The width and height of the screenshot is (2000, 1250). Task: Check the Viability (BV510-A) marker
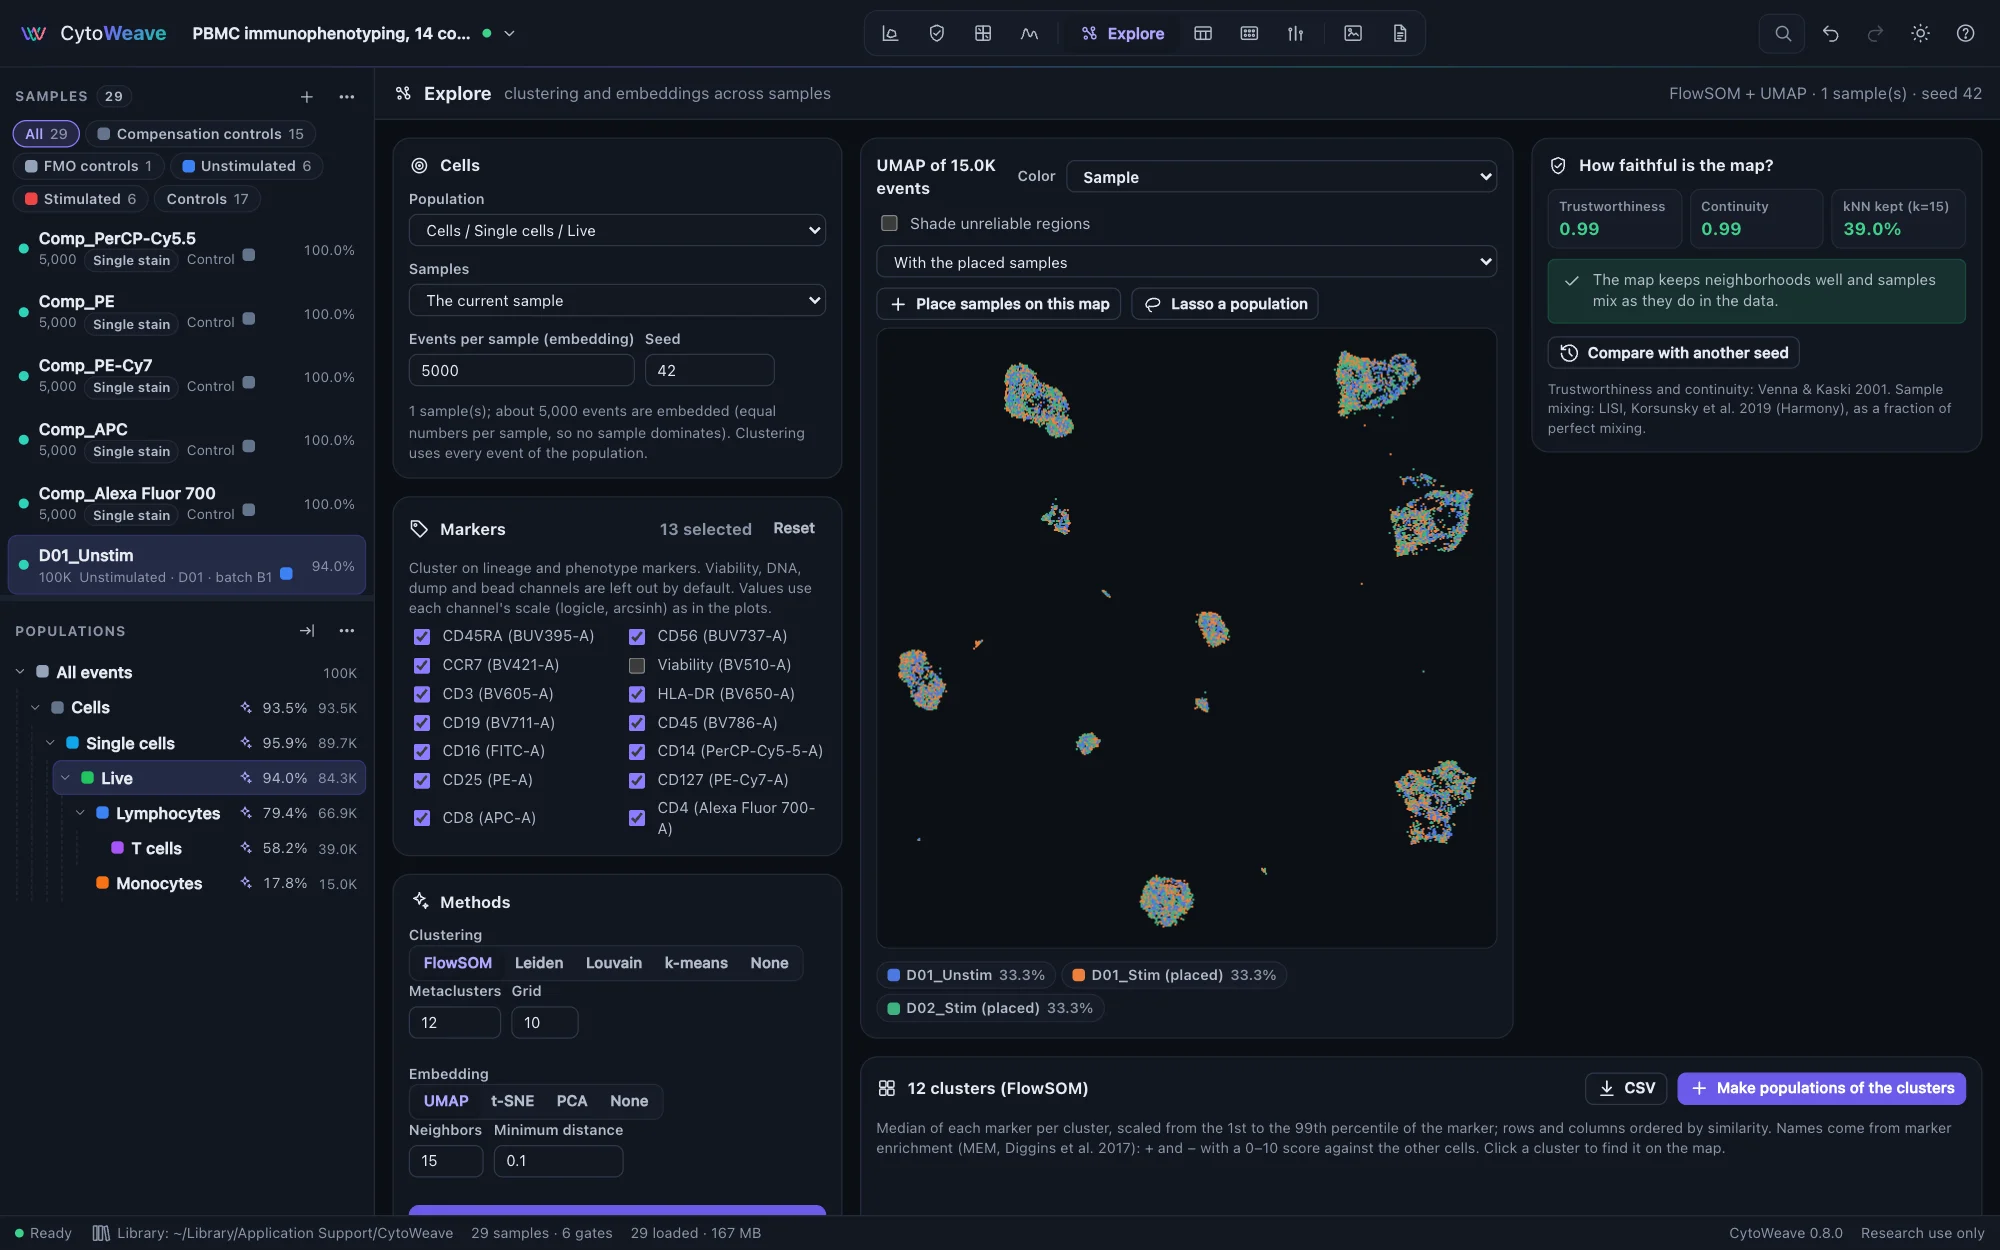pyautogui.click(x=637, y=665)
